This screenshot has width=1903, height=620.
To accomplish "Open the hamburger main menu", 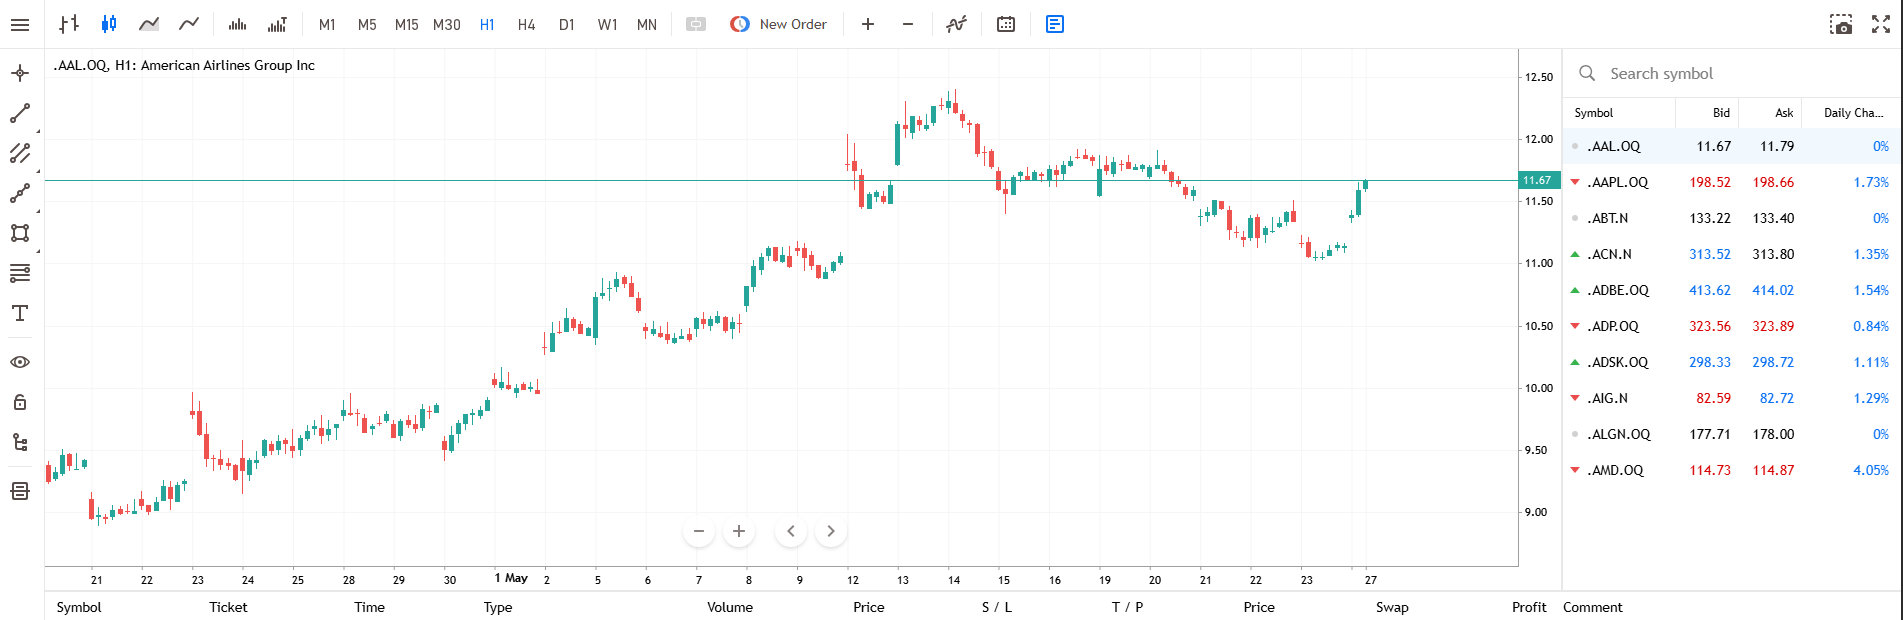I will point(20,24).
